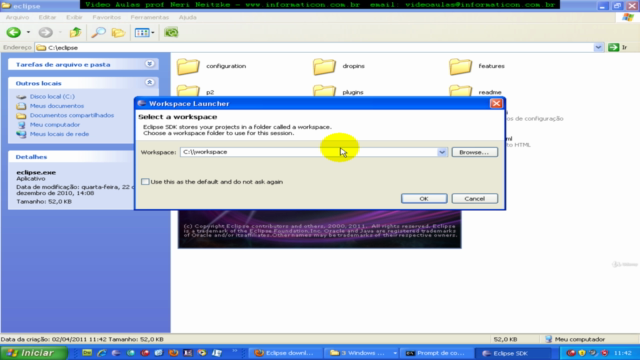The image size is (640, 360).
Task: Select the configuration folder
Action: (x=211, y=66)
